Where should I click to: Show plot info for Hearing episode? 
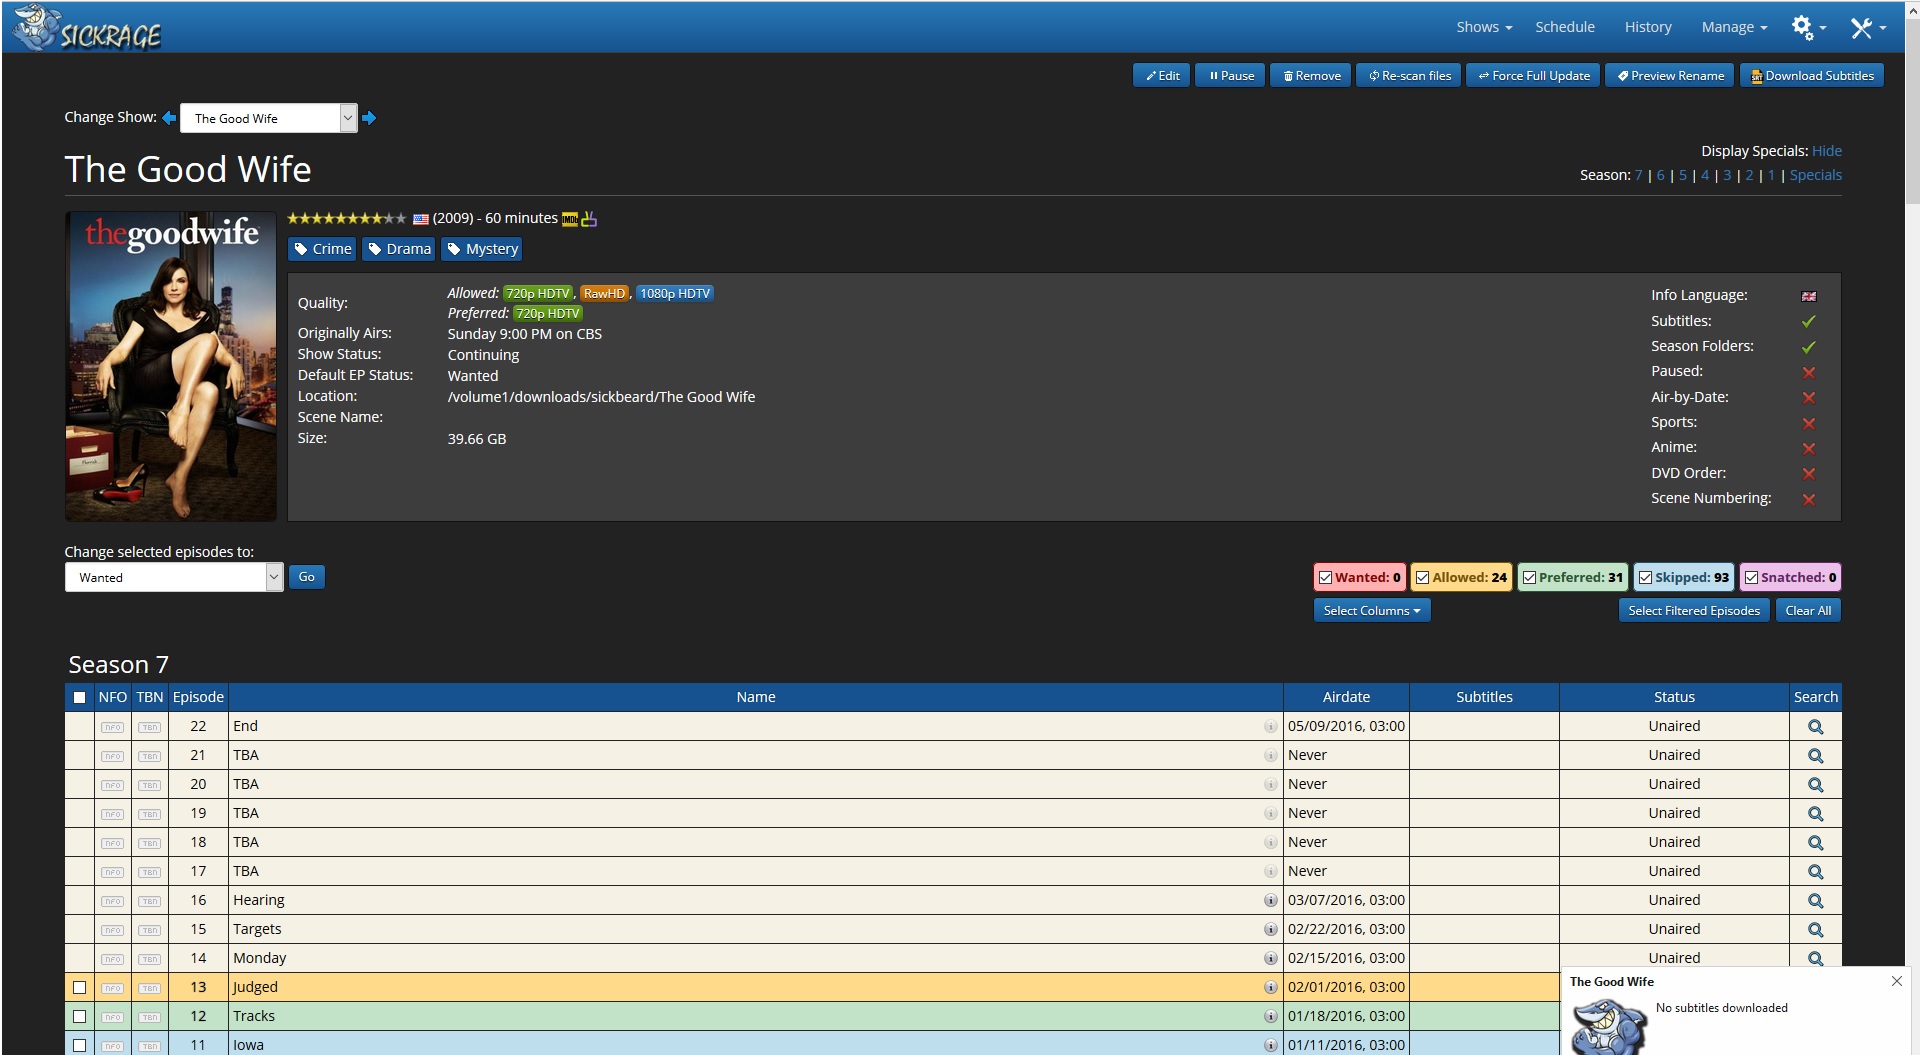click(x=1270, y=900)
